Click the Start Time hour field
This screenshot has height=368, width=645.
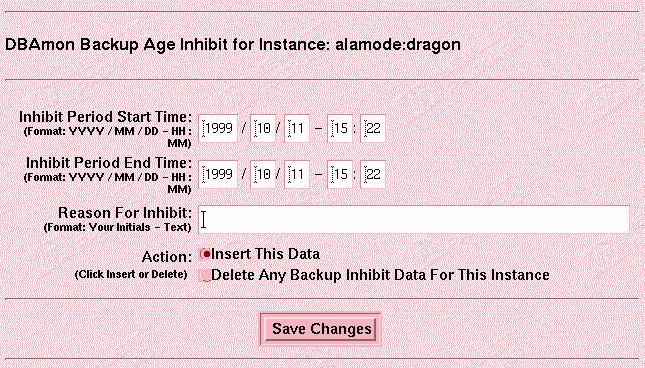tap(340, 129)
